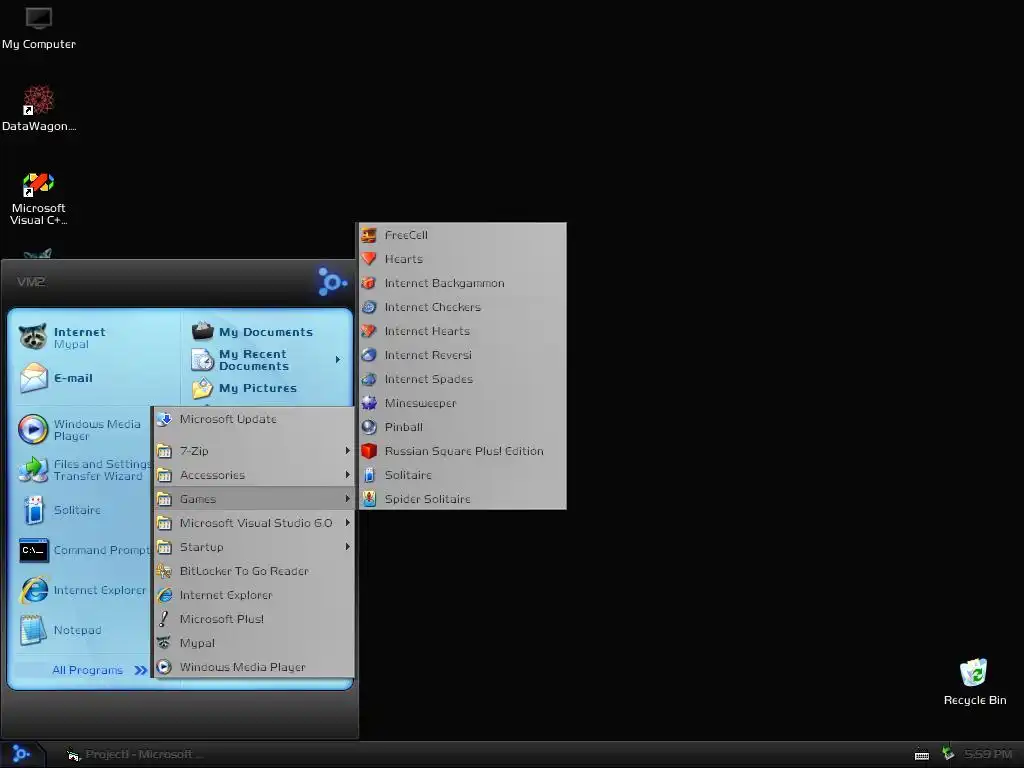Click the Internet Hearts icon
The image size is (1024, 768).
tap(369, 331)
